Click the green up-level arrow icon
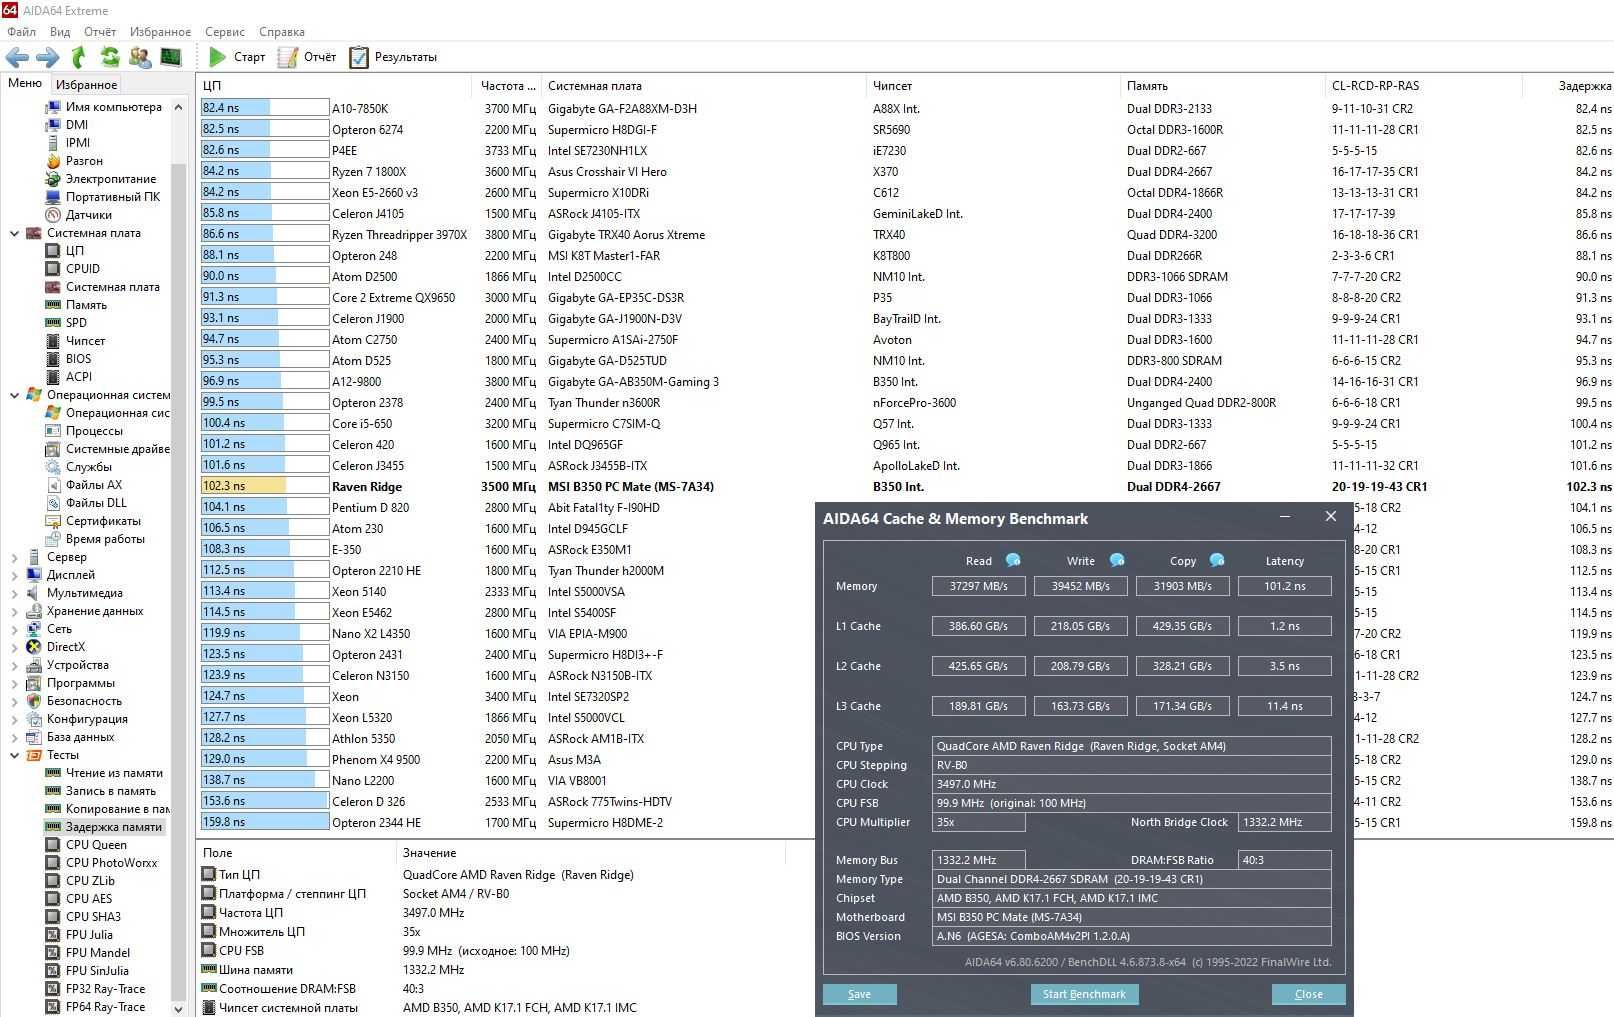 [79, 57]
